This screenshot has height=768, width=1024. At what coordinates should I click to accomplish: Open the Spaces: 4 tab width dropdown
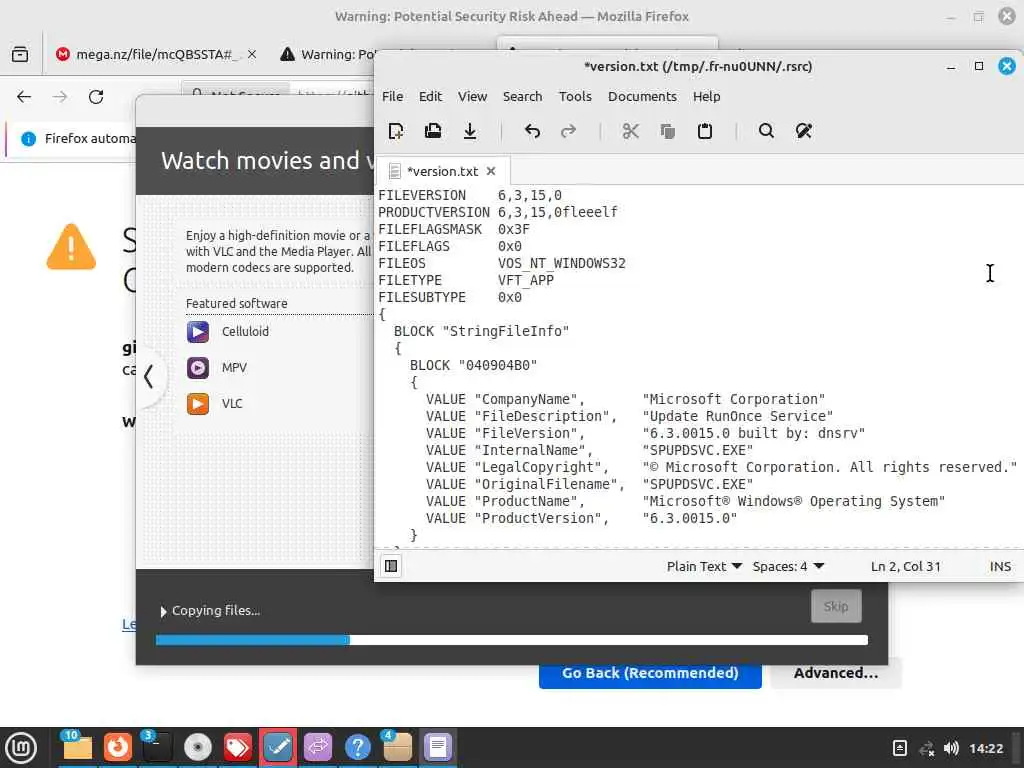[788, 566]
